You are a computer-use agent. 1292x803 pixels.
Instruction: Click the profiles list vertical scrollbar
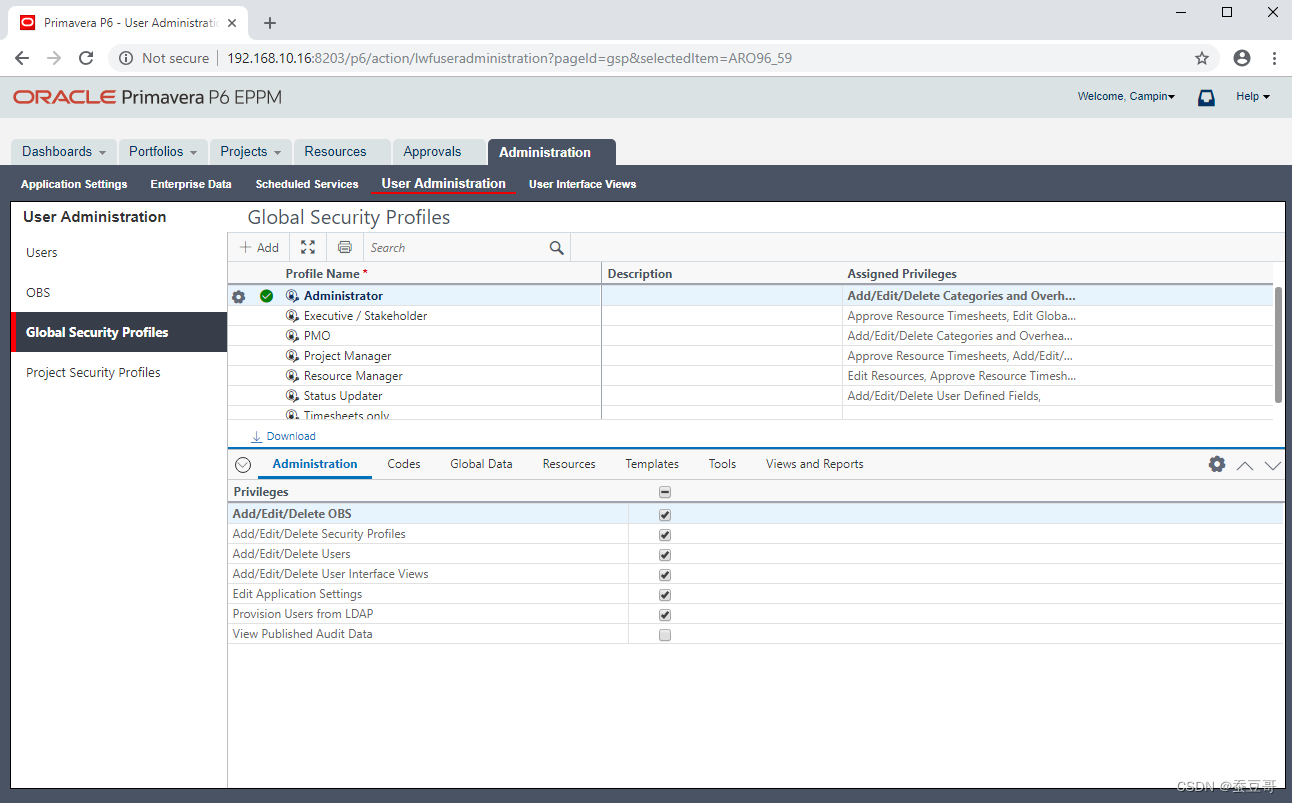[1278, 345]
